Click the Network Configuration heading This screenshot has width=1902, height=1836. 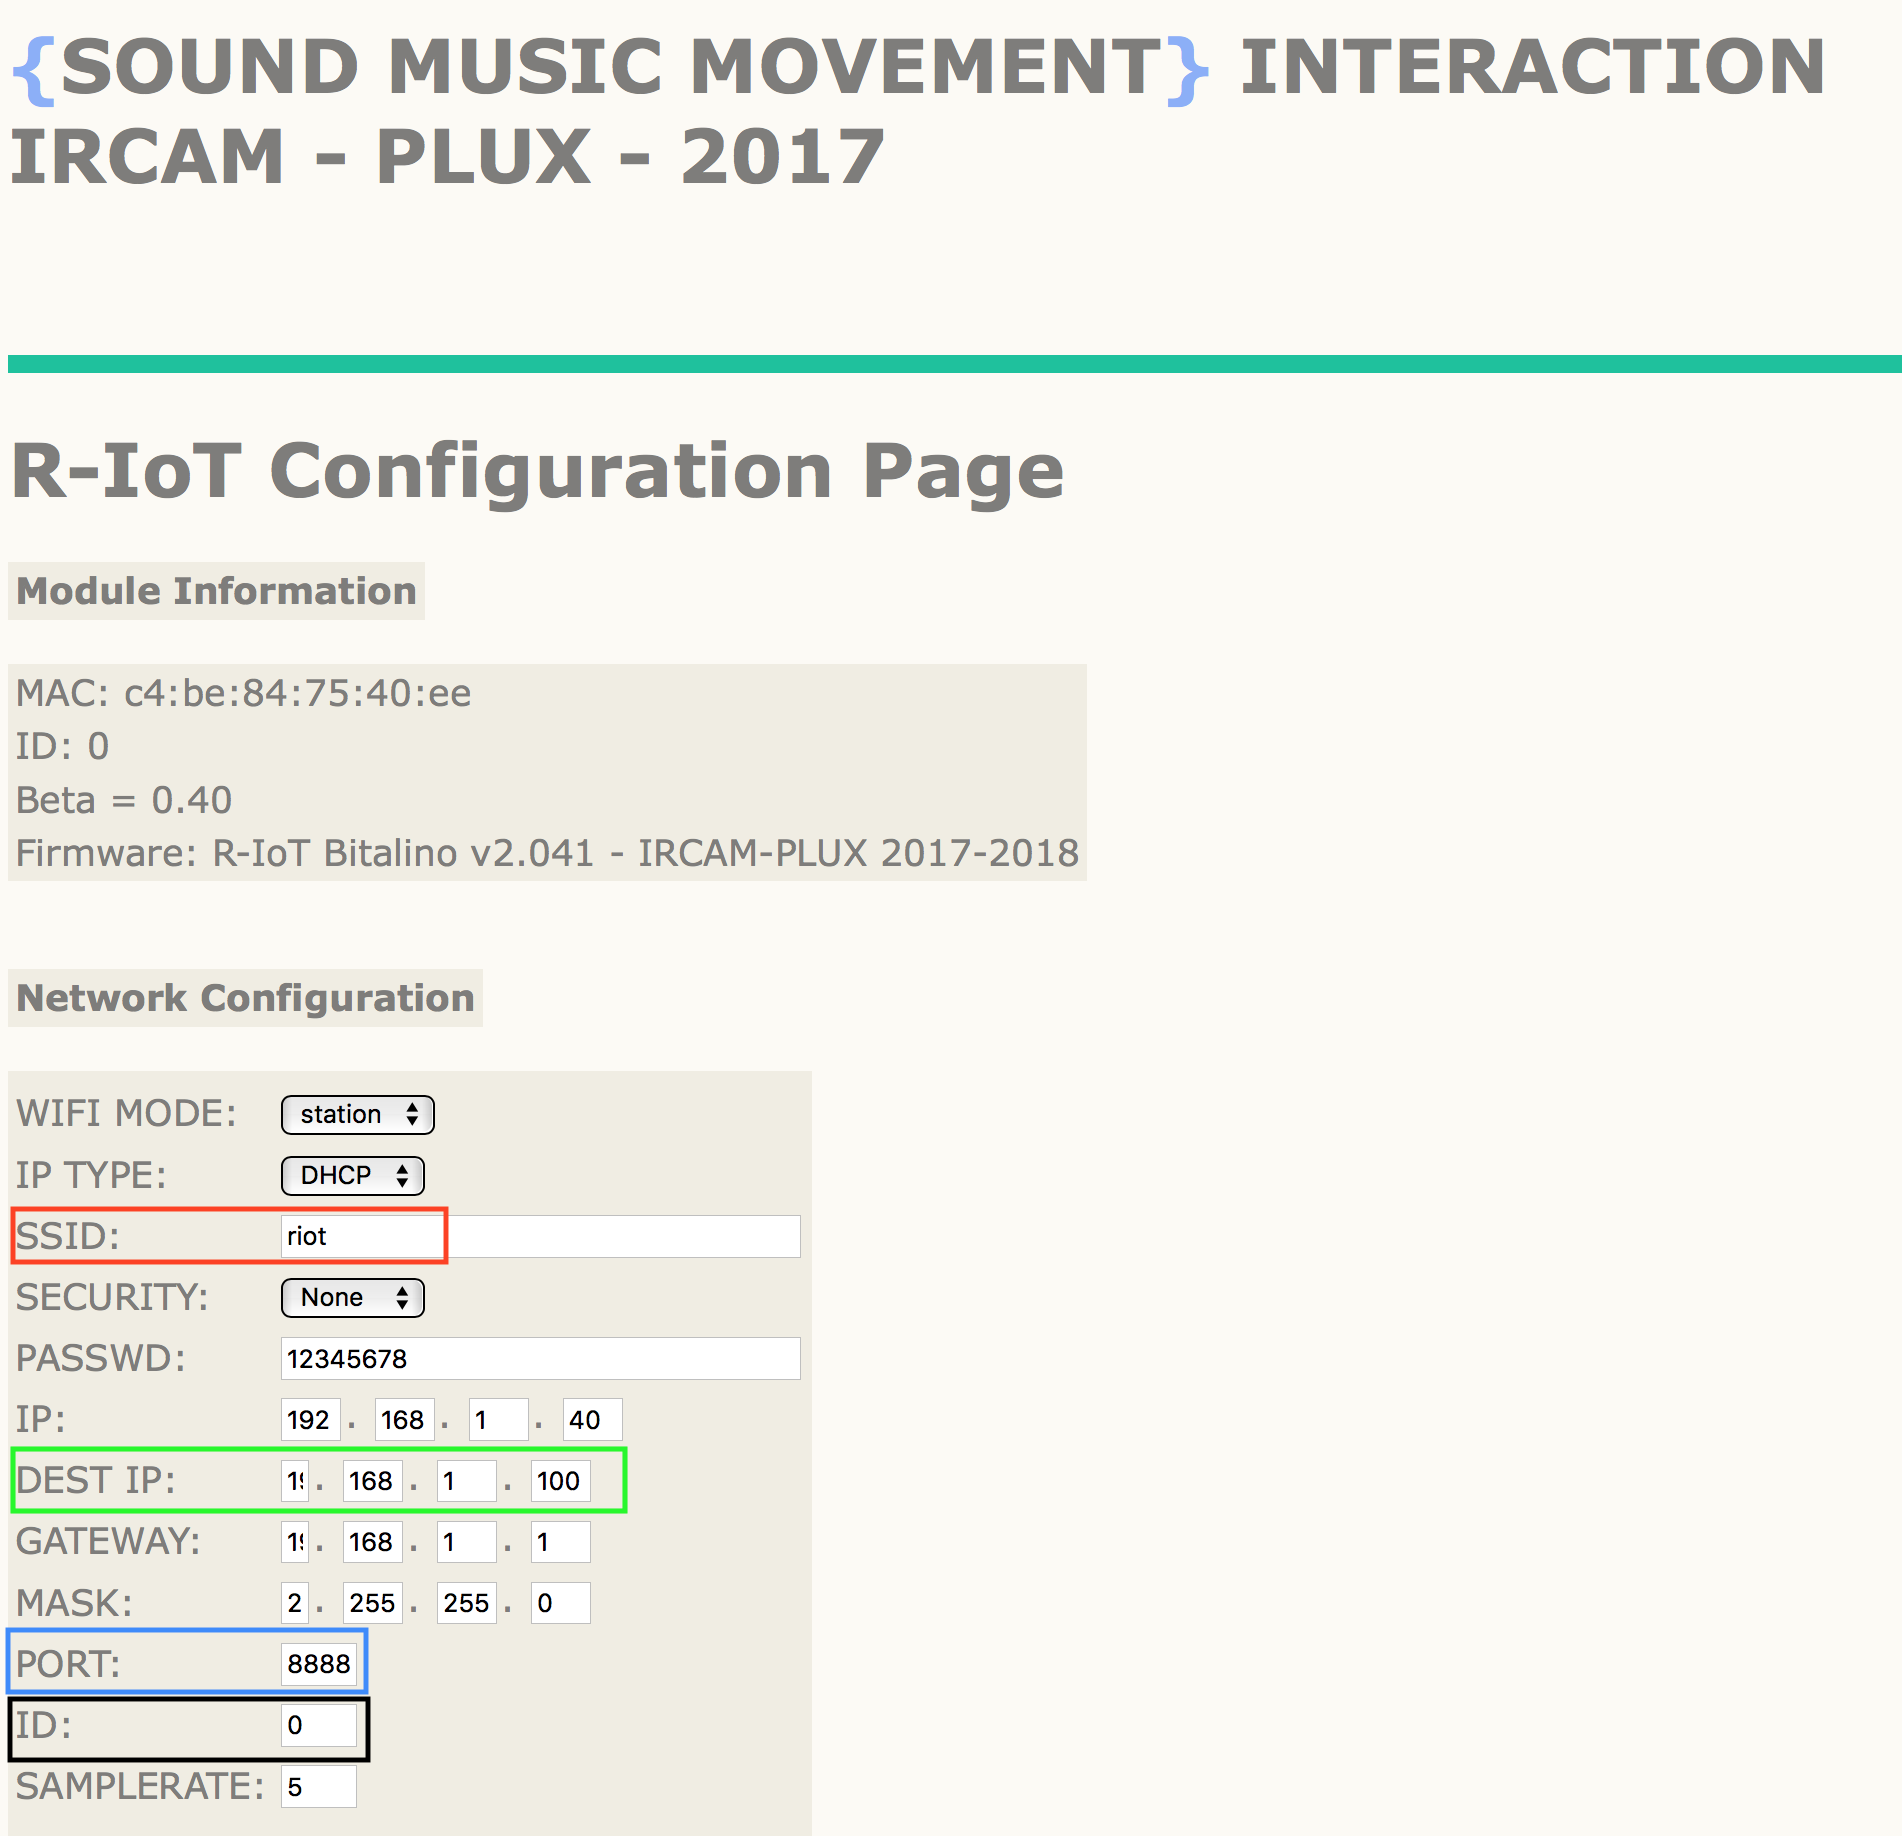click(x=245, y=997)
